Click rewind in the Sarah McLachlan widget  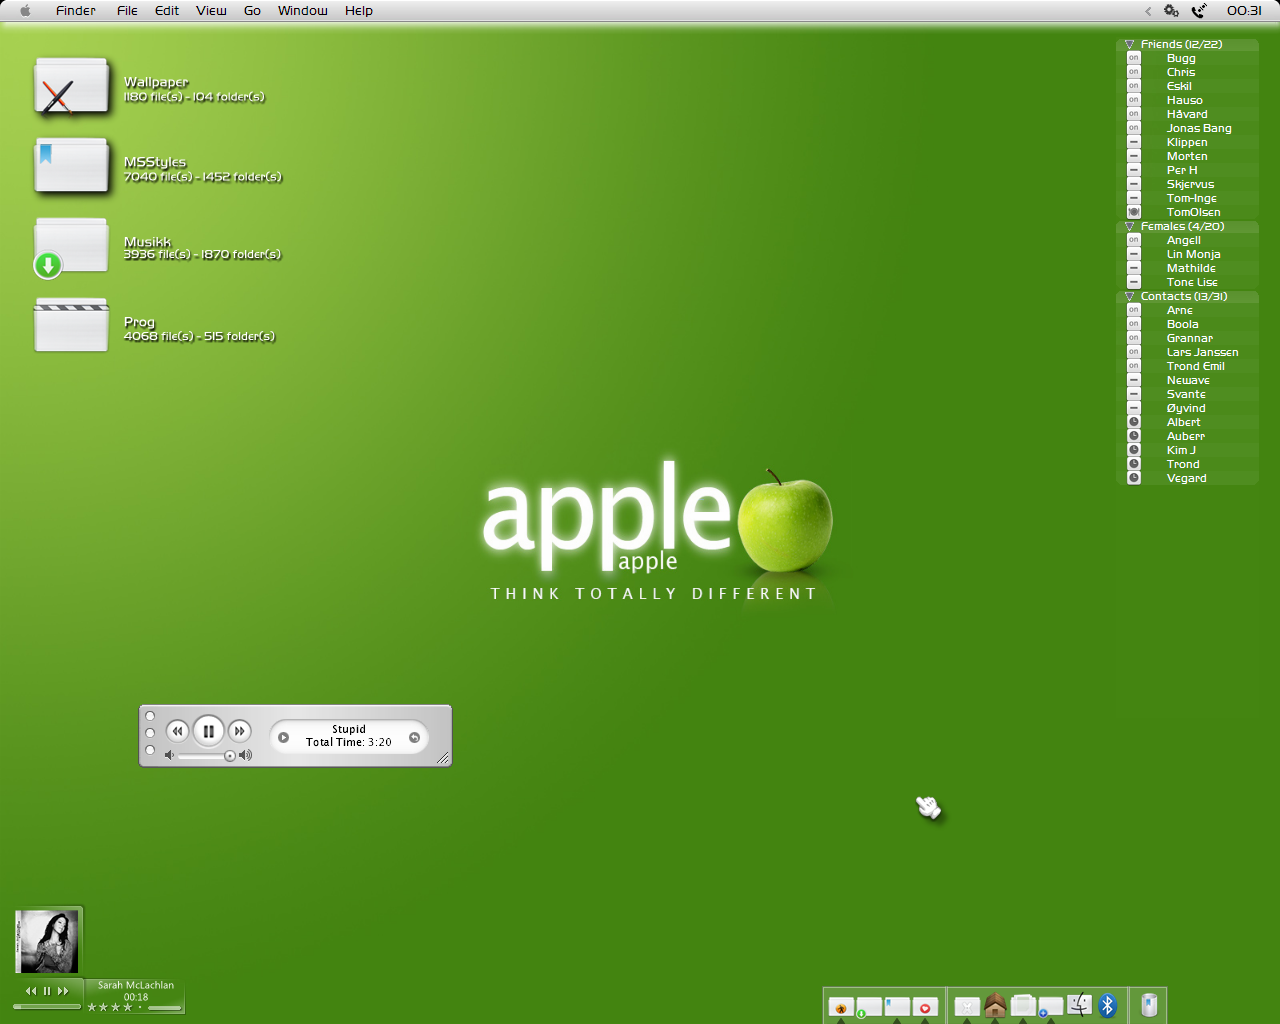[31, 991]
